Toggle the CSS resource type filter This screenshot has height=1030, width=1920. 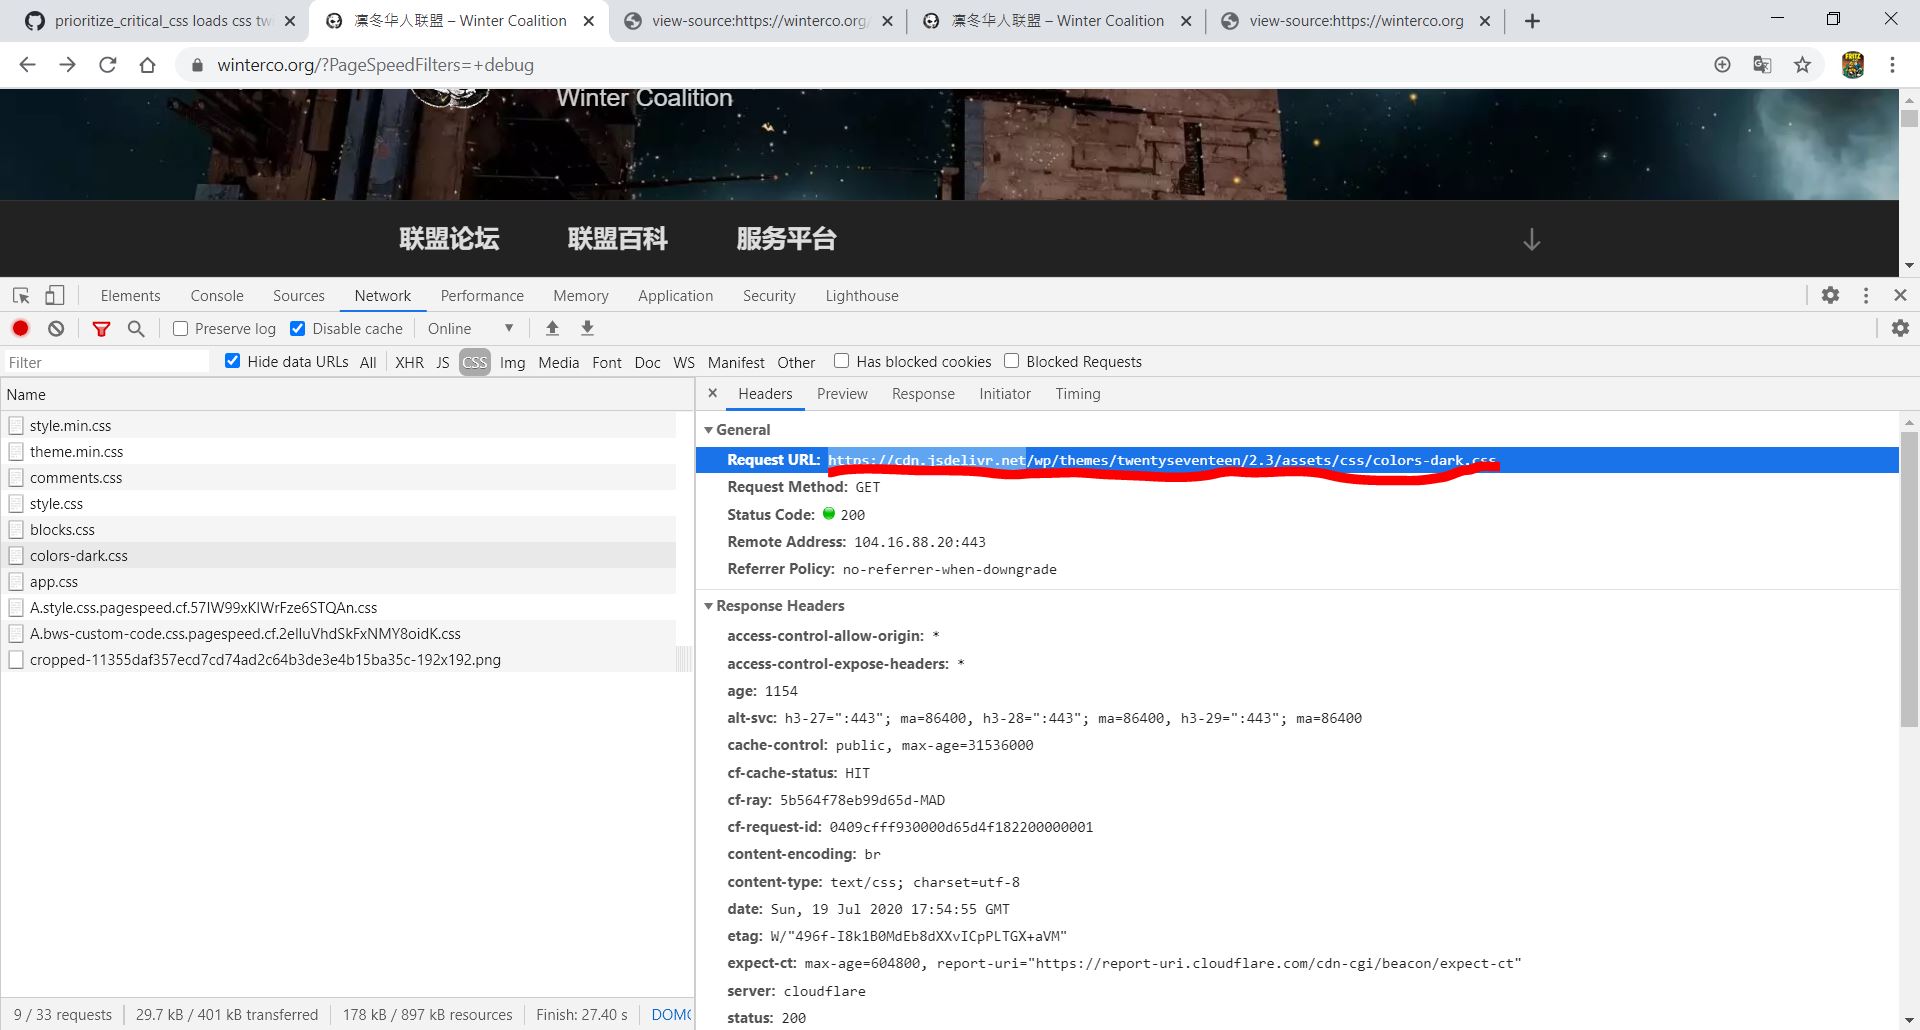tap(475, 362)
